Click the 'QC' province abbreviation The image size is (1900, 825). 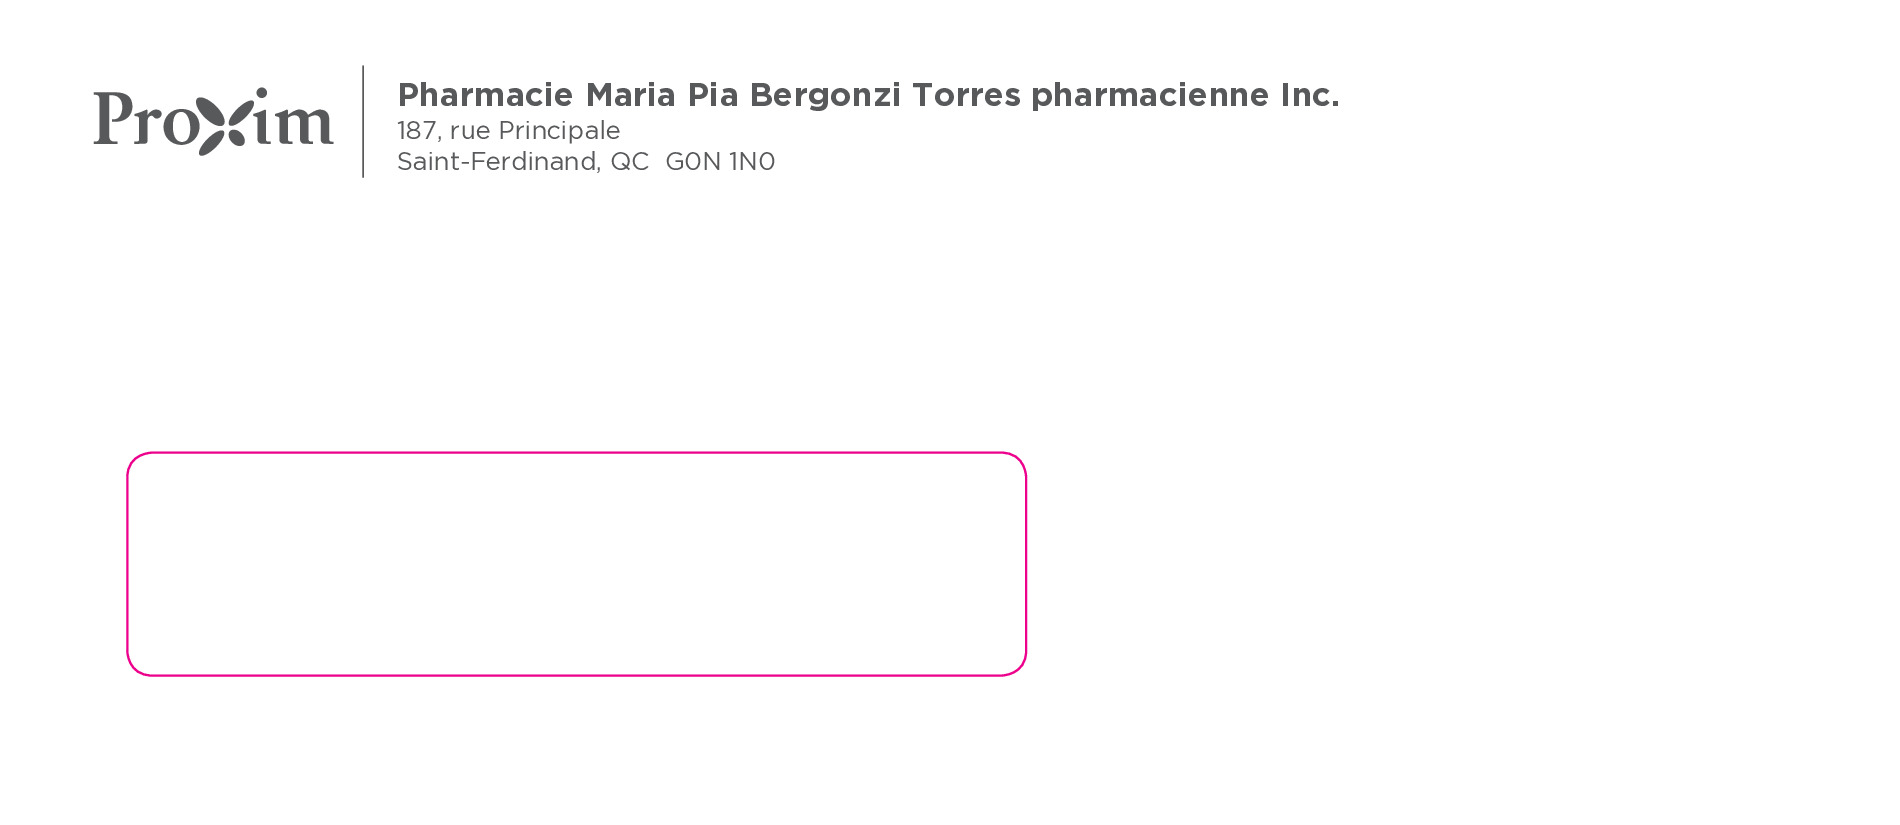[x=629, y=162]
